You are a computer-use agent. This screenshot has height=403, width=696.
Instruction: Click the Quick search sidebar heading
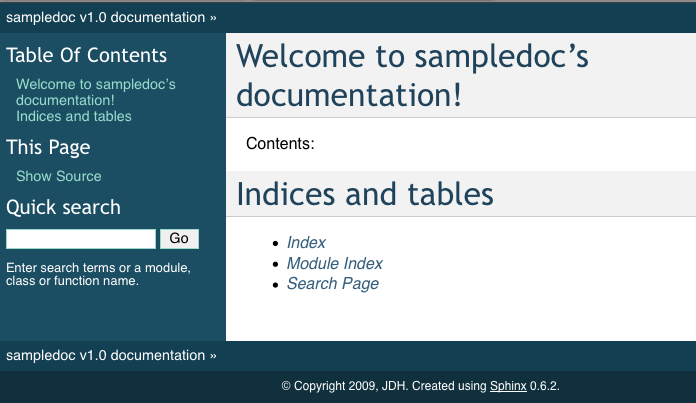tap(63, 207)
